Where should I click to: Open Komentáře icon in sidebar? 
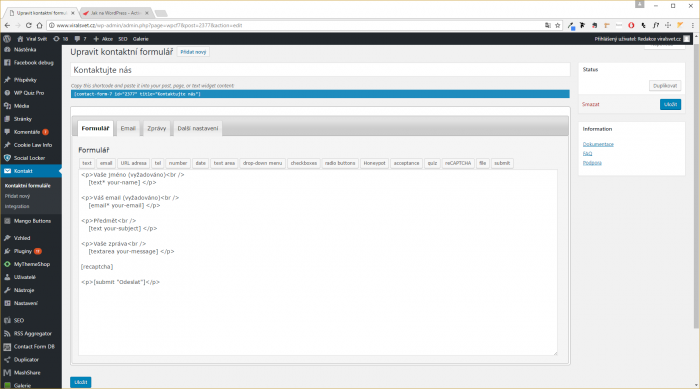[7, 132]
